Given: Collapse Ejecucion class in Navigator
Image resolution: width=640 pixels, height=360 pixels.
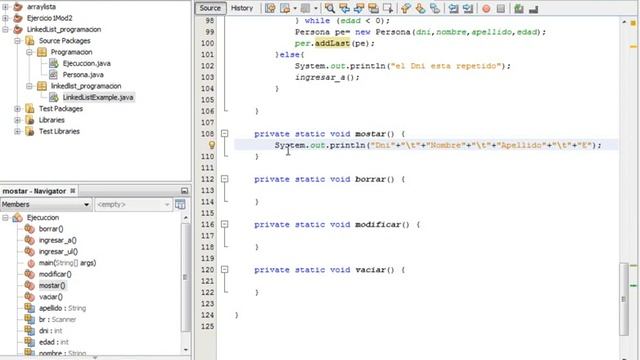Looking at the screenshot, I should pos(5,218).
